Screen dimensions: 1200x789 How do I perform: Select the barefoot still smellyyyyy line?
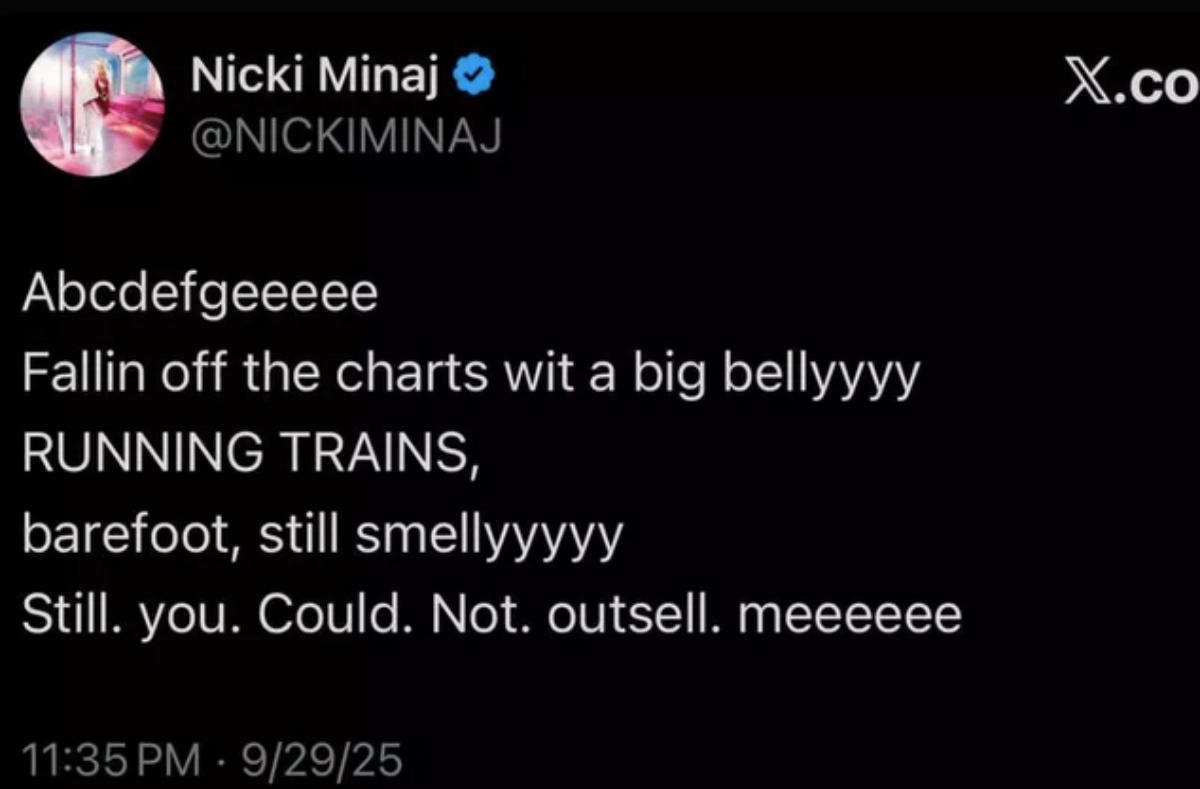click(325, 532)
